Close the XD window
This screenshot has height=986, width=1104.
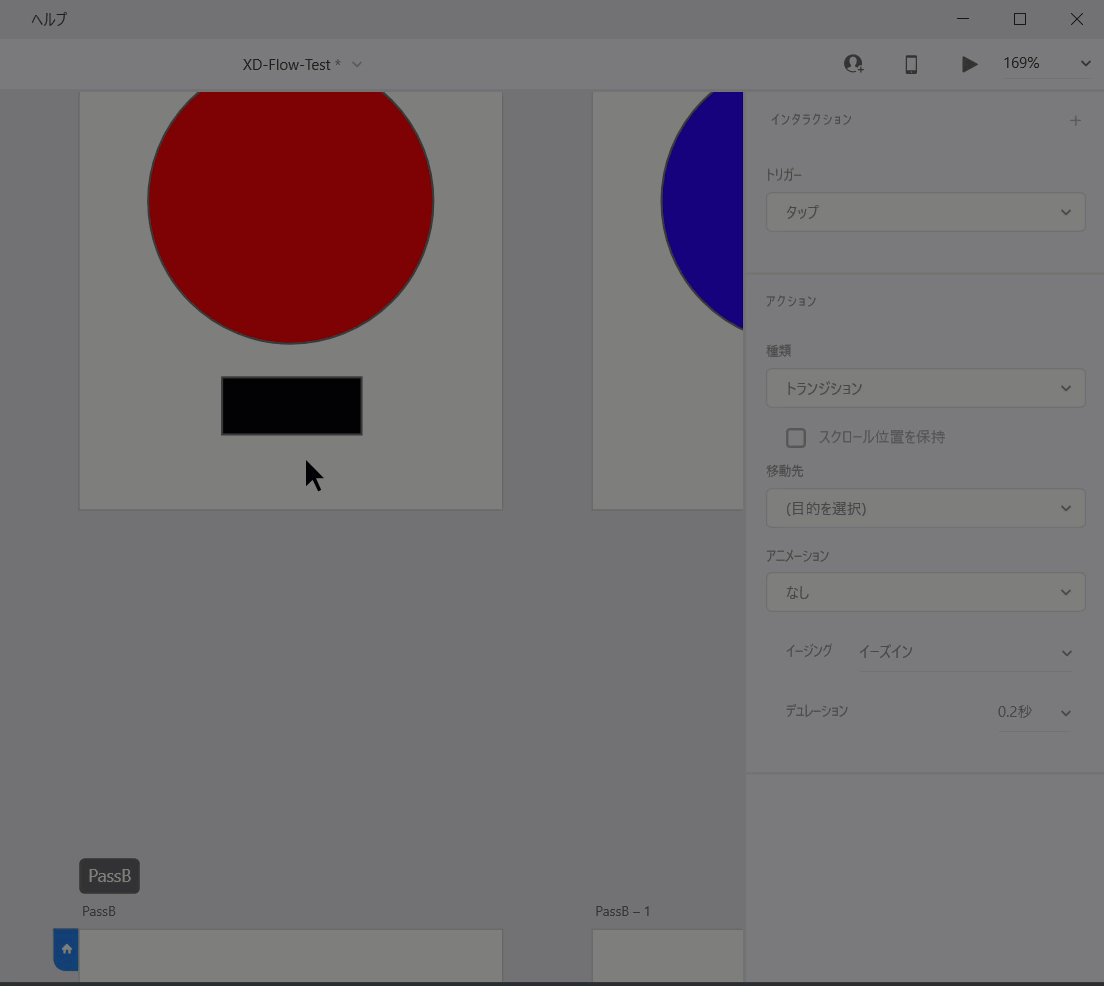(x=1077, y=19)
